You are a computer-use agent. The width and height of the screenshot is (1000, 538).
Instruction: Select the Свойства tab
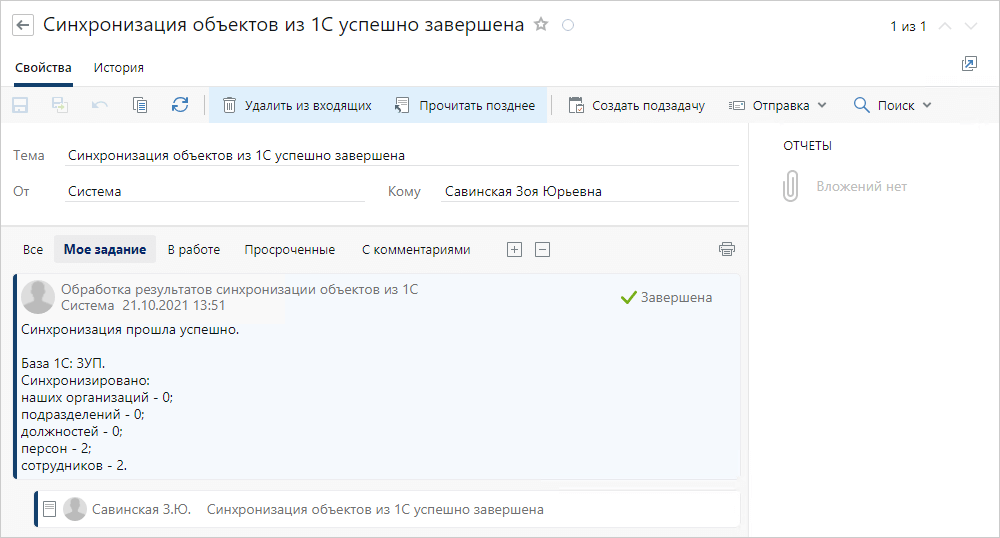click(x=43, y=68)
